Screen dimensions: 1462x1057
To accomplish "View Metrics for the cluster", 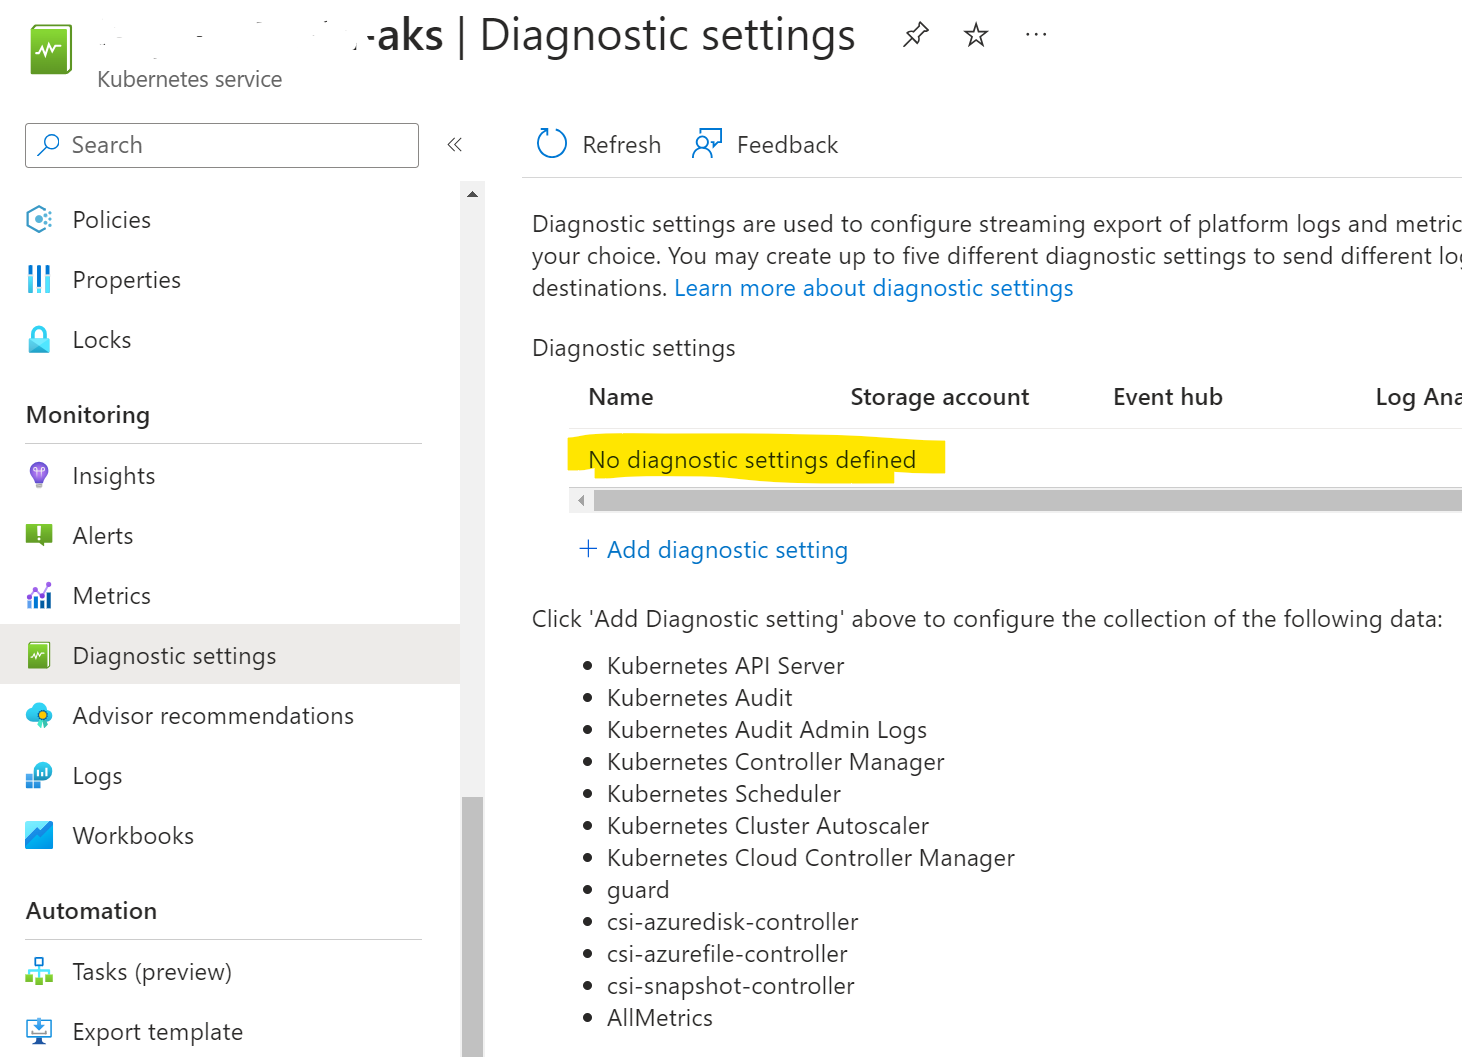I will (x=111, y=595).
